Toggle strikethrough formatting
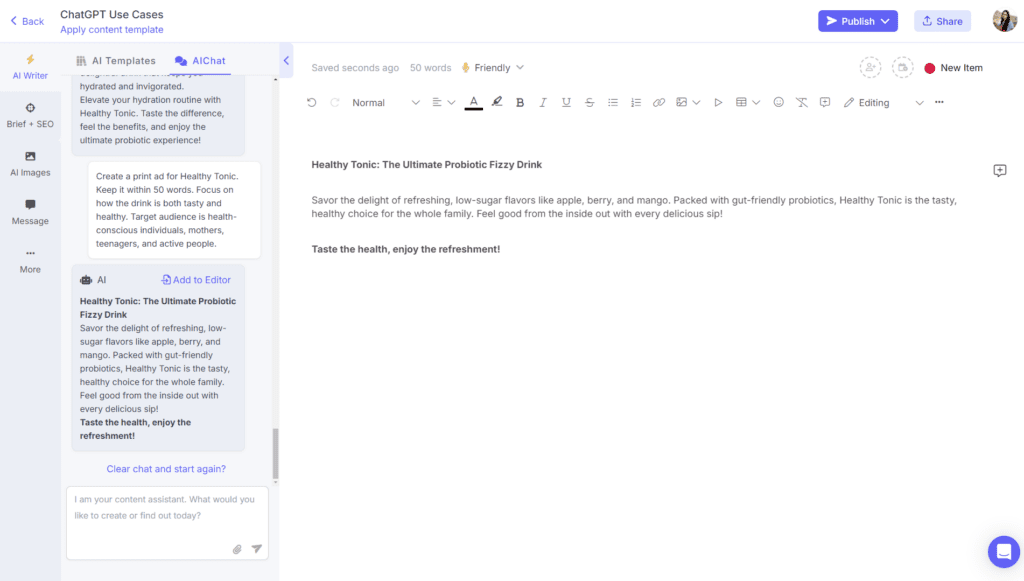The width and height of the screenshot is (1024, 581). pos(589,102)
